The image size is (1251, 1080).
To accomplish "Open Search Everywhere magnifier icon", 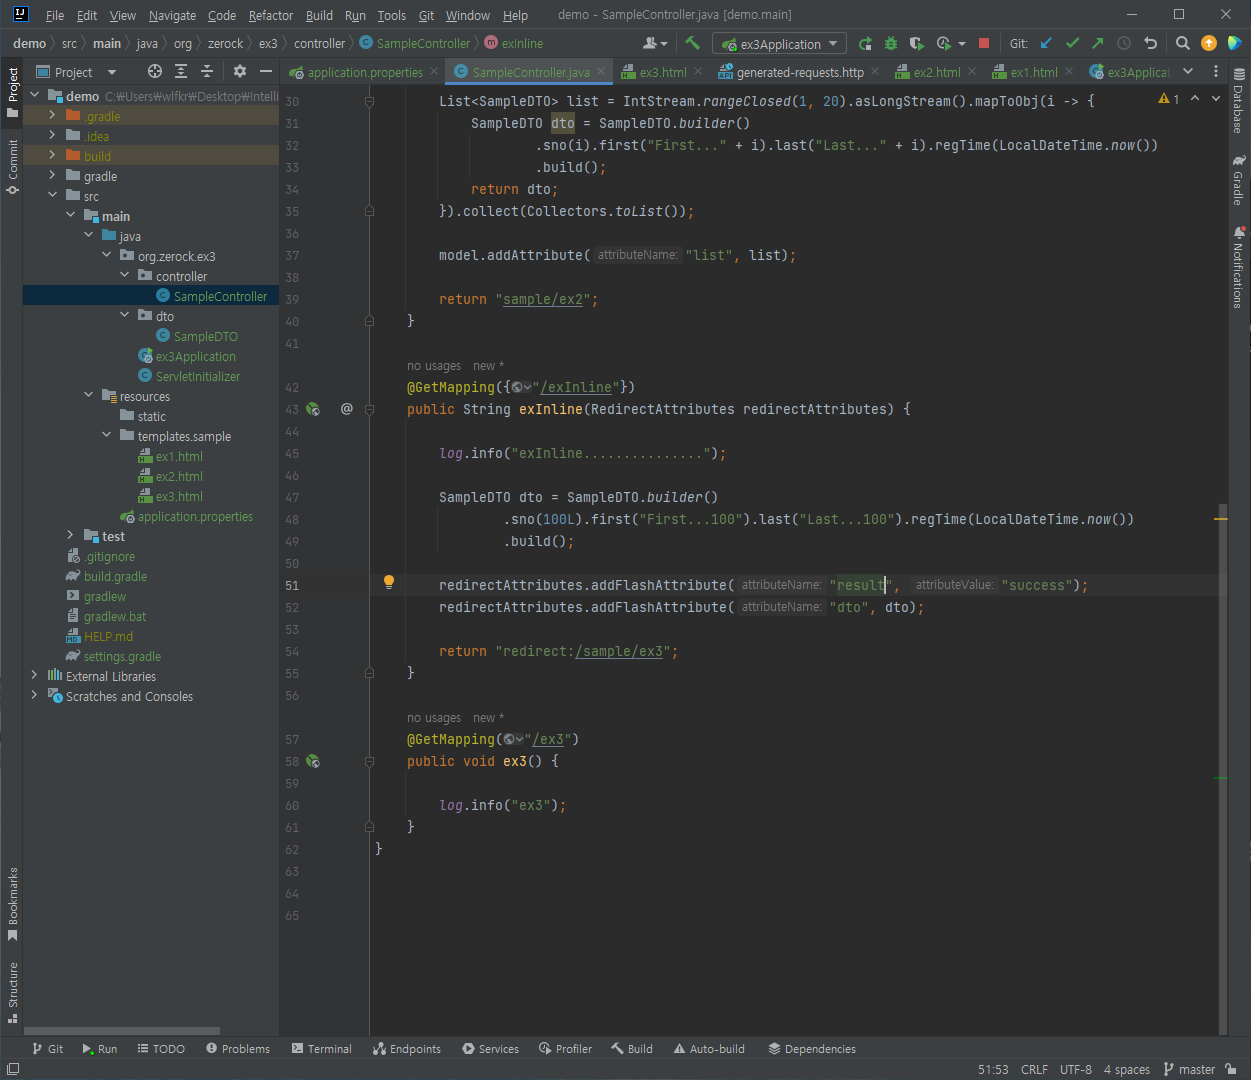I will coord(1183,43).
